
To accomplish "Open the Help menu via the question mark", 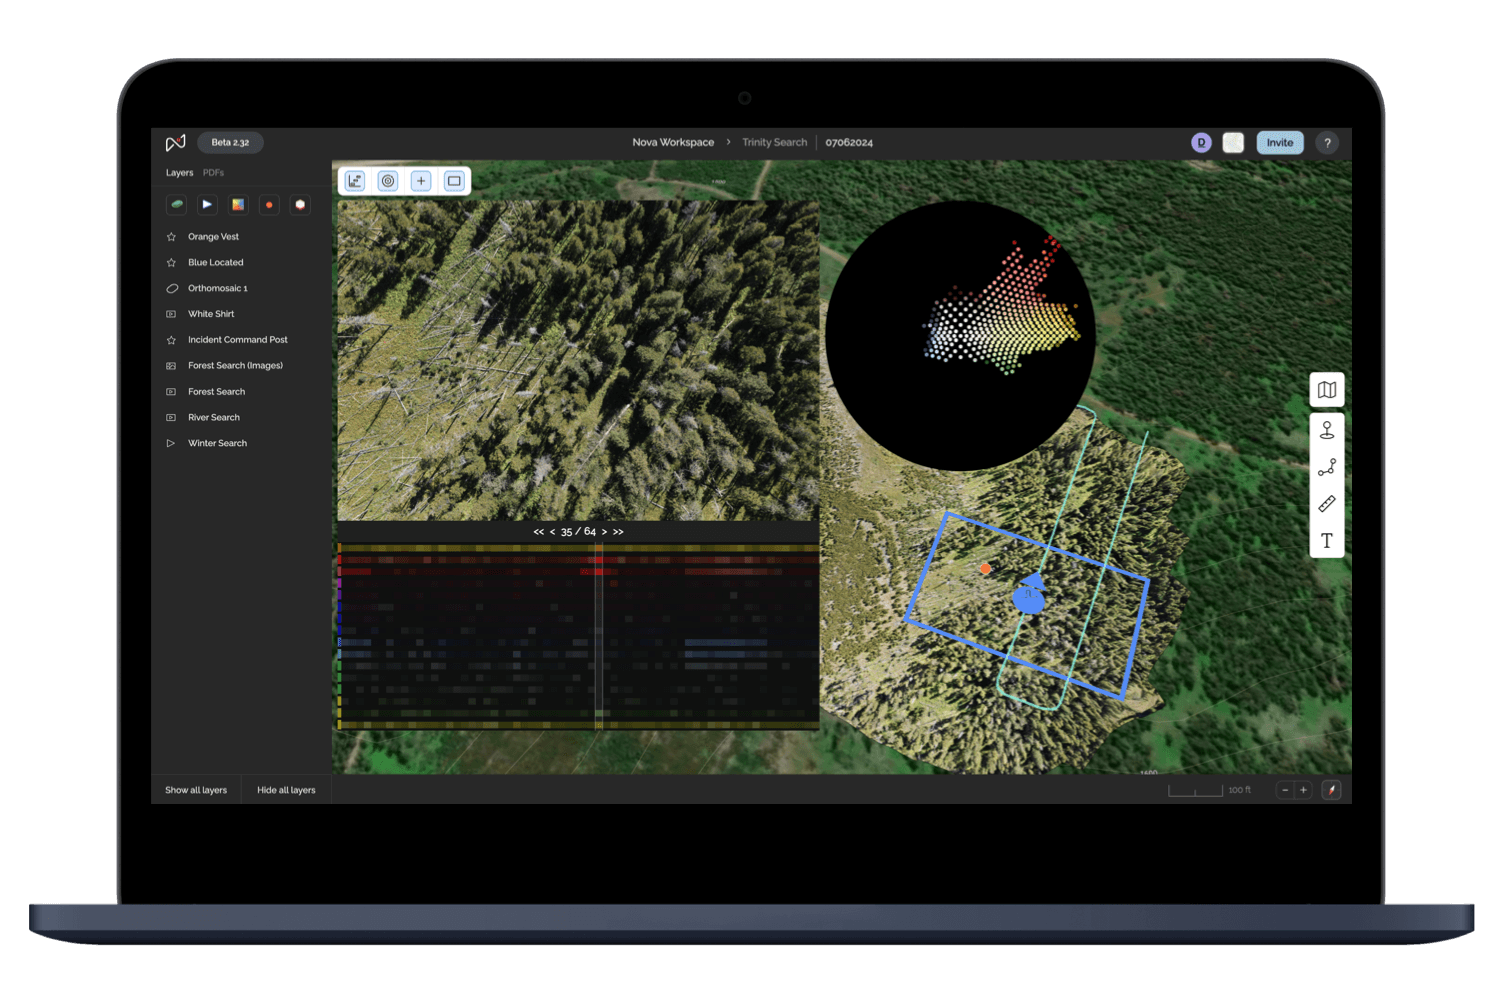I will (1327, 142).
